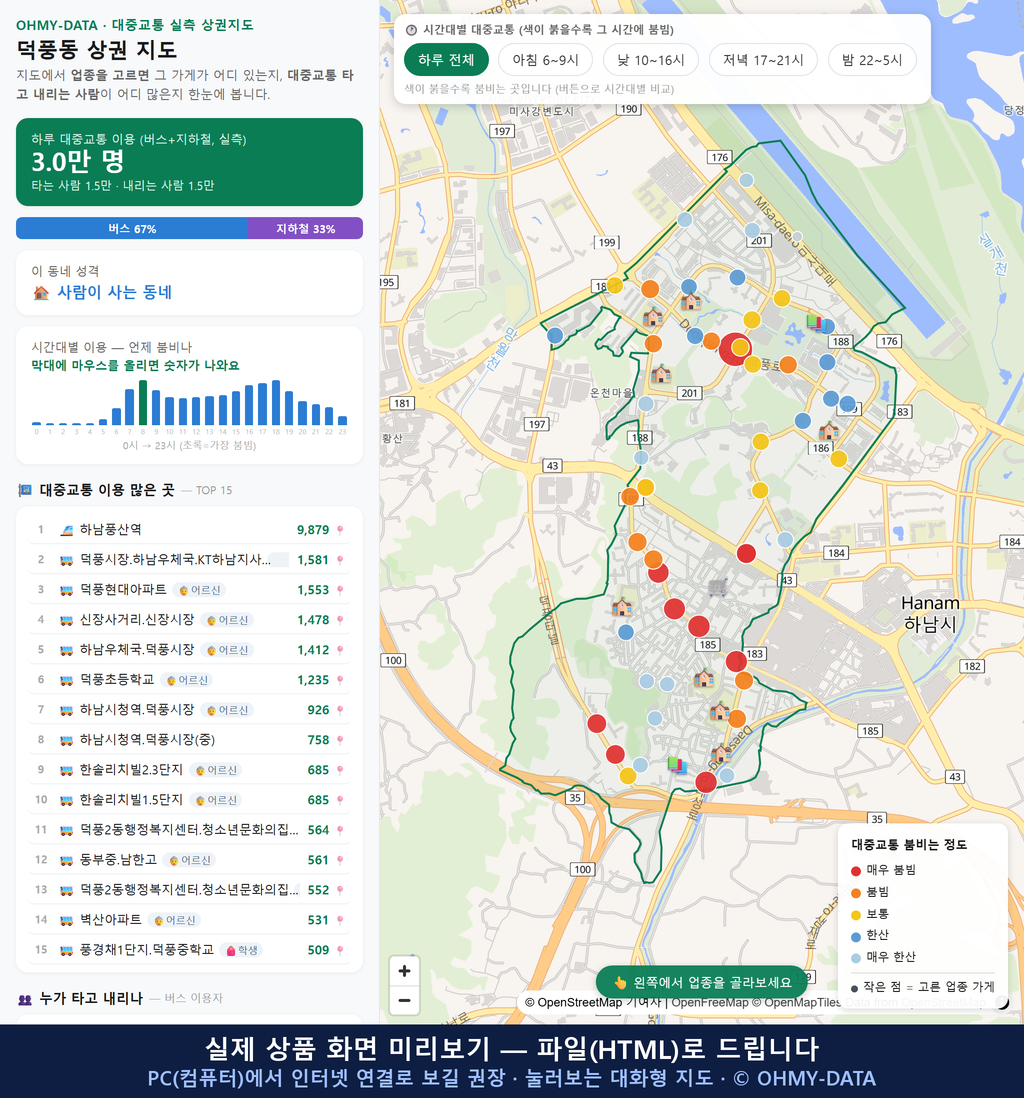The height and width of the screenshot is (1098, 1024).
Task: Click the 누가 타고 내리나 section heading
Action: tap(91, 998)
